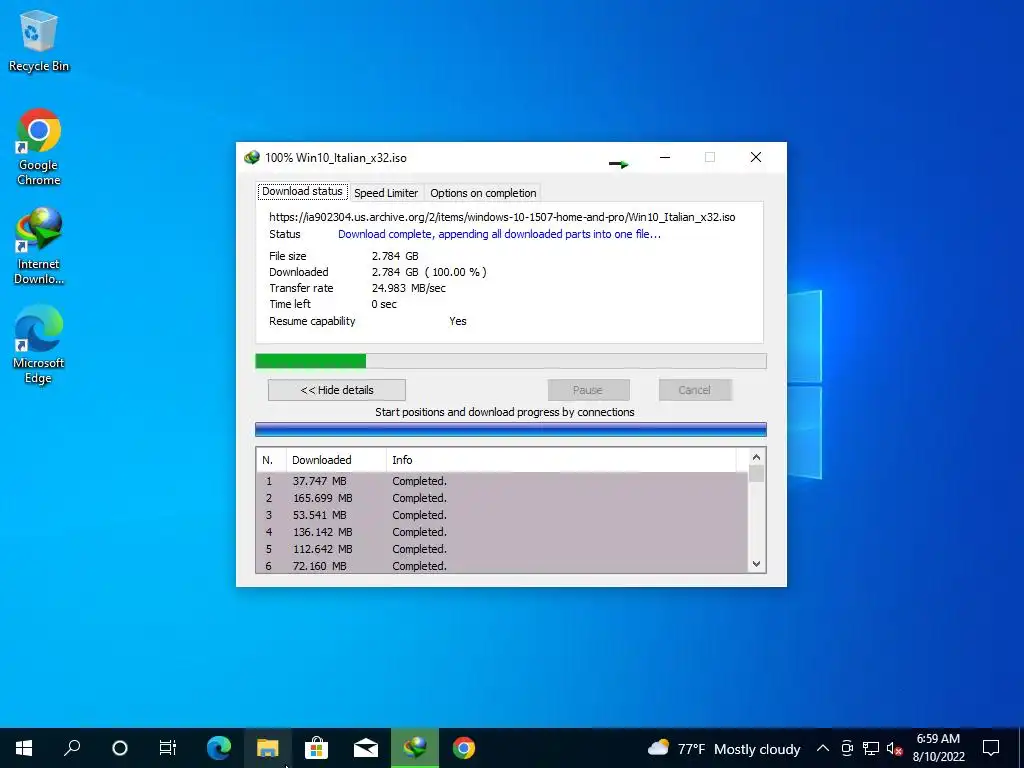Image resolution: width=1024 pixels, height=768 pixels.
Task: Open network status tray icon
Action: pos(871,748)
